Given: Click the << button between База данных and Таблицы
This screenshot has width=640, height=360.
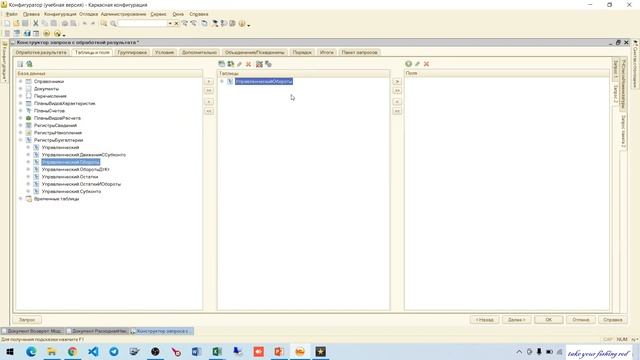Looking at the screenshot, I should 209,111.
